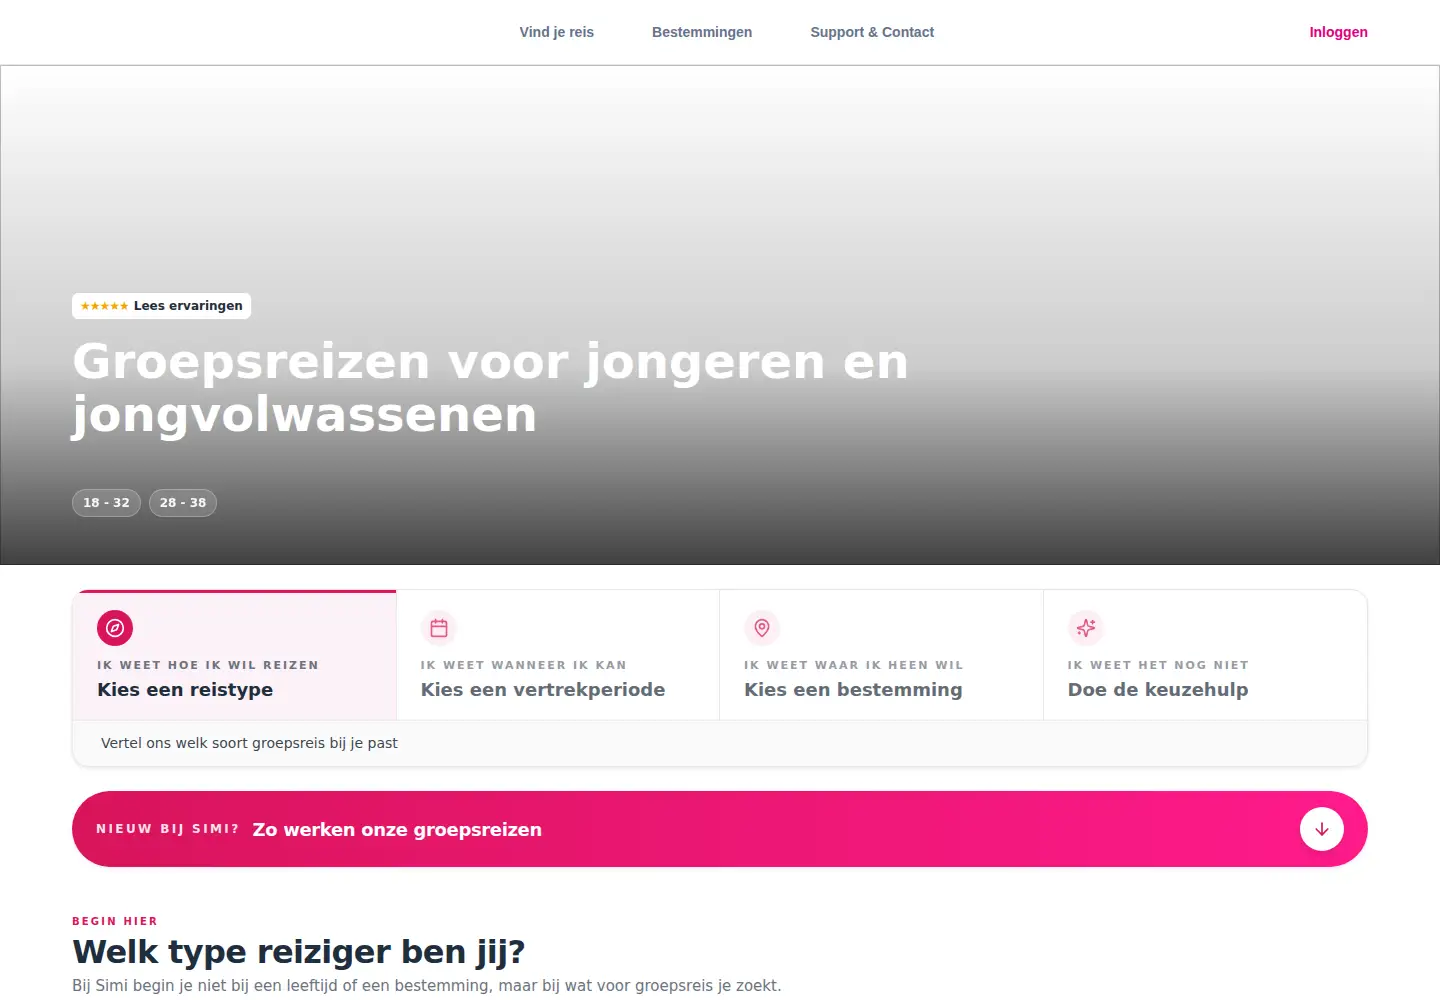
Task: Select the Kies een reistype tab
Action: click(x=235, y=655)
